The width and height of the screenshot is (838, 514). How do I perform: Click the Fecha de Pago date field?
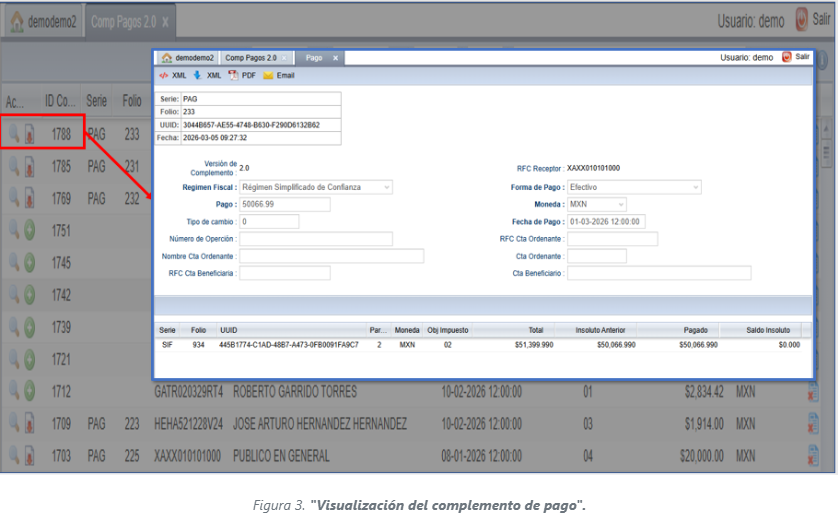coord(606,221)
